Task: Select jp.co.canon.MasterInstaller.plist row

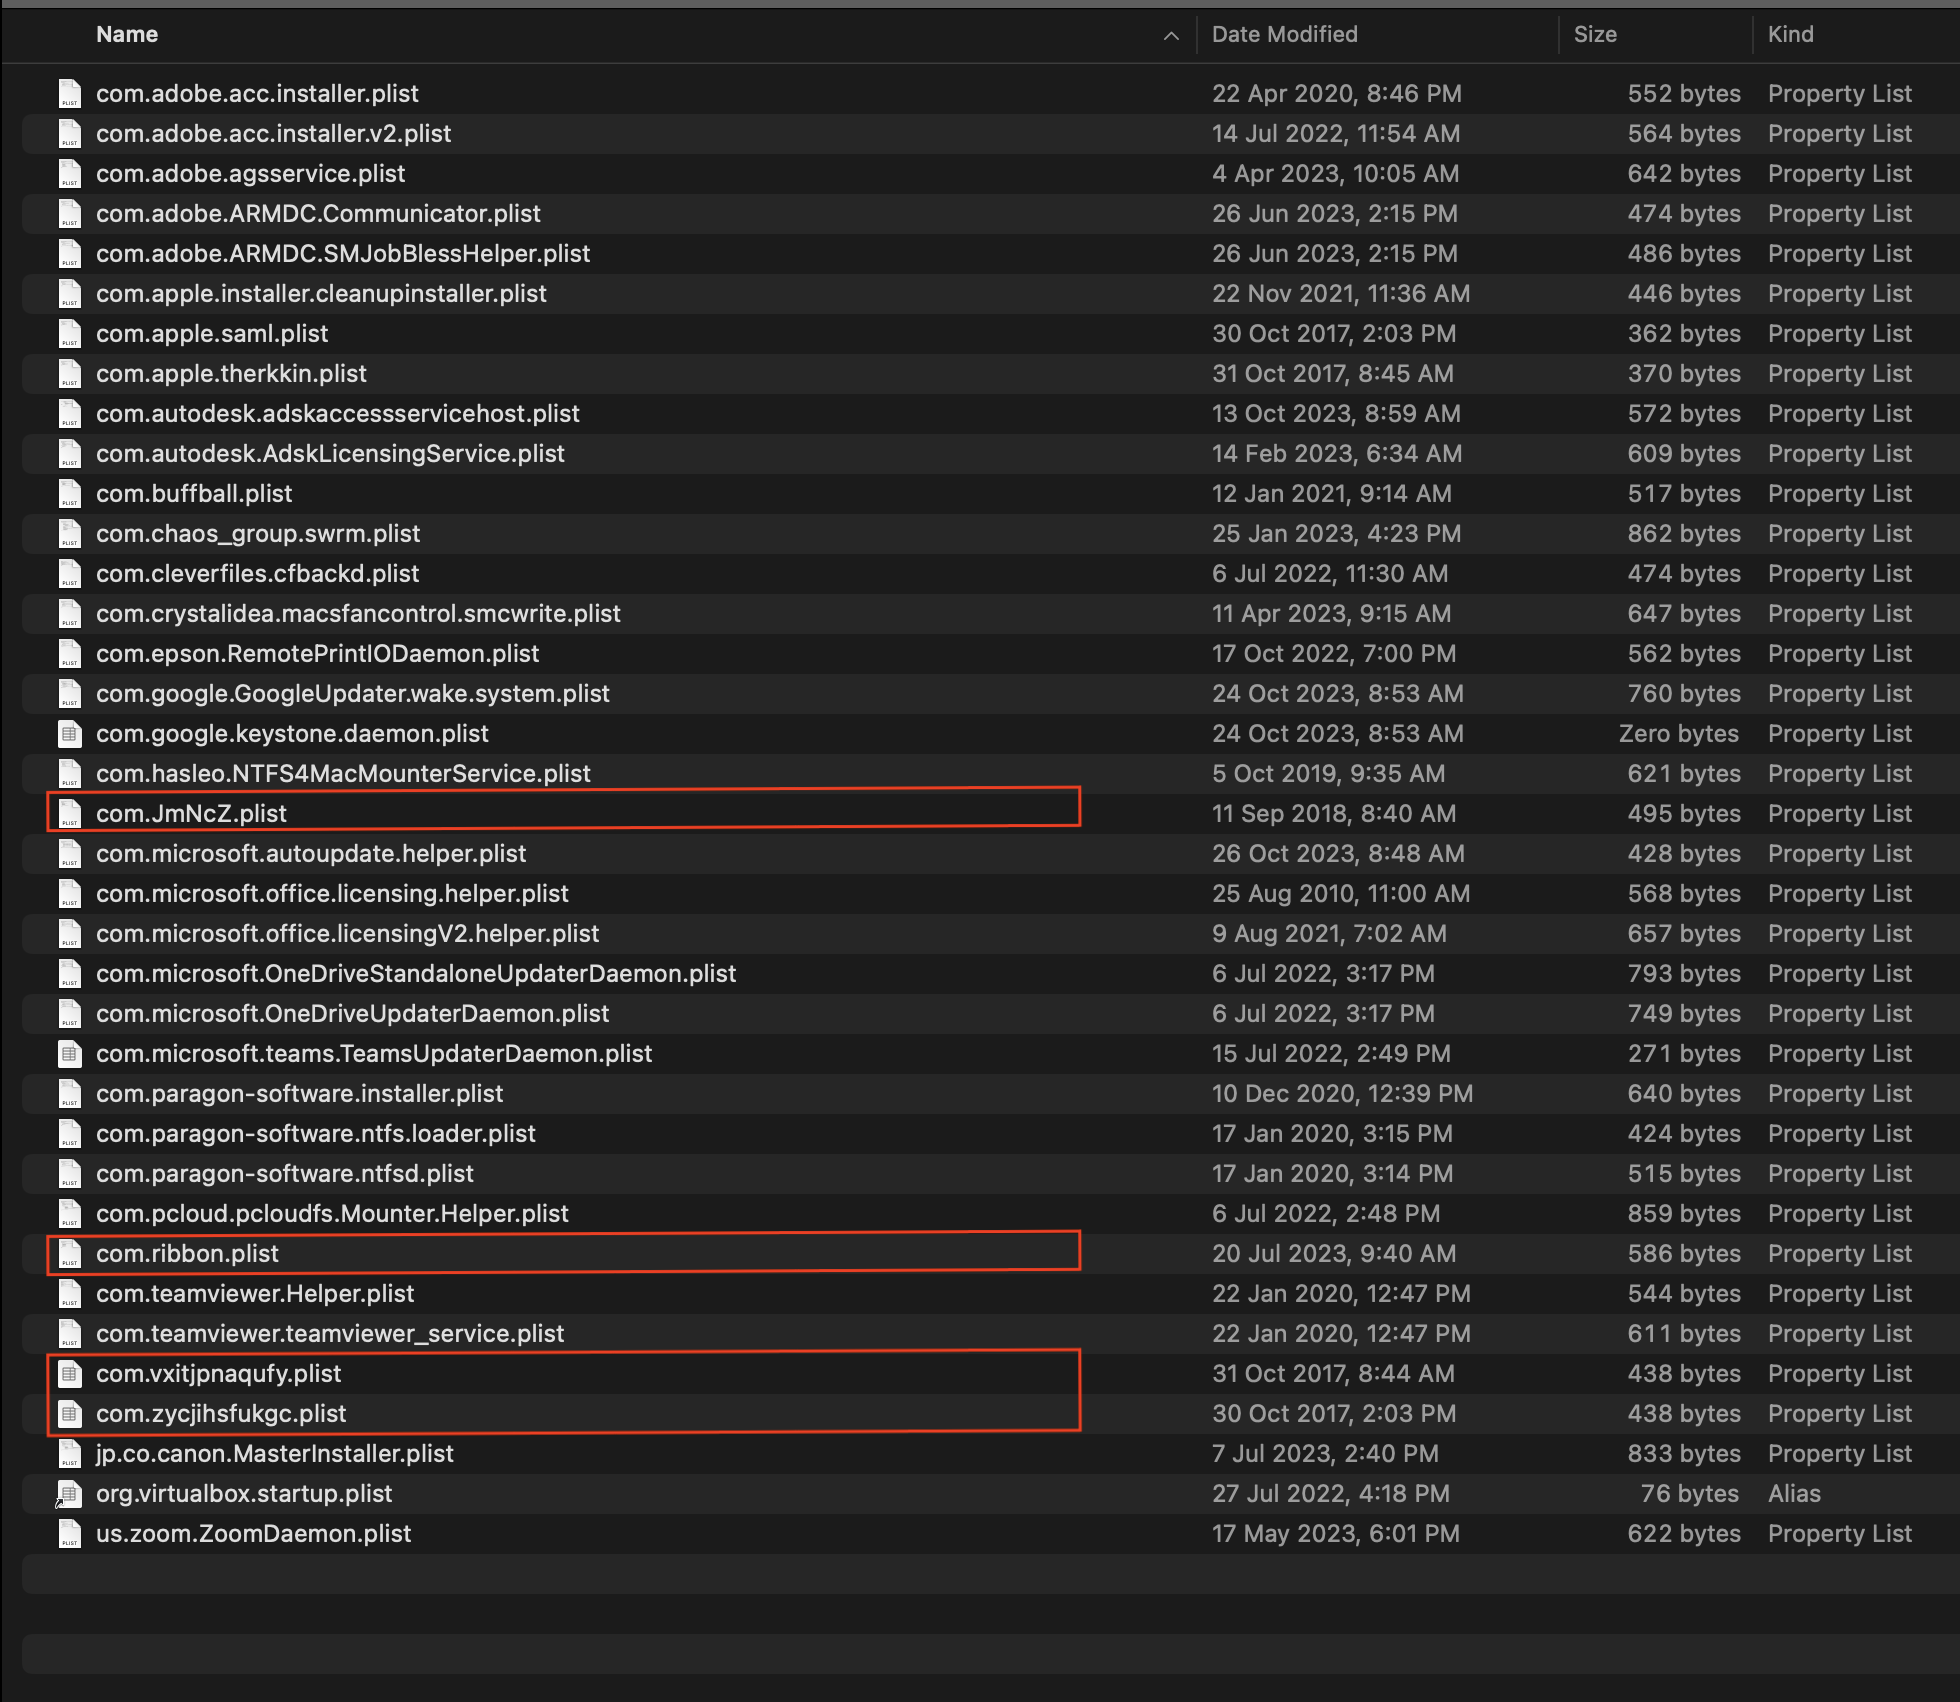Action: (x=274, y=1453)
